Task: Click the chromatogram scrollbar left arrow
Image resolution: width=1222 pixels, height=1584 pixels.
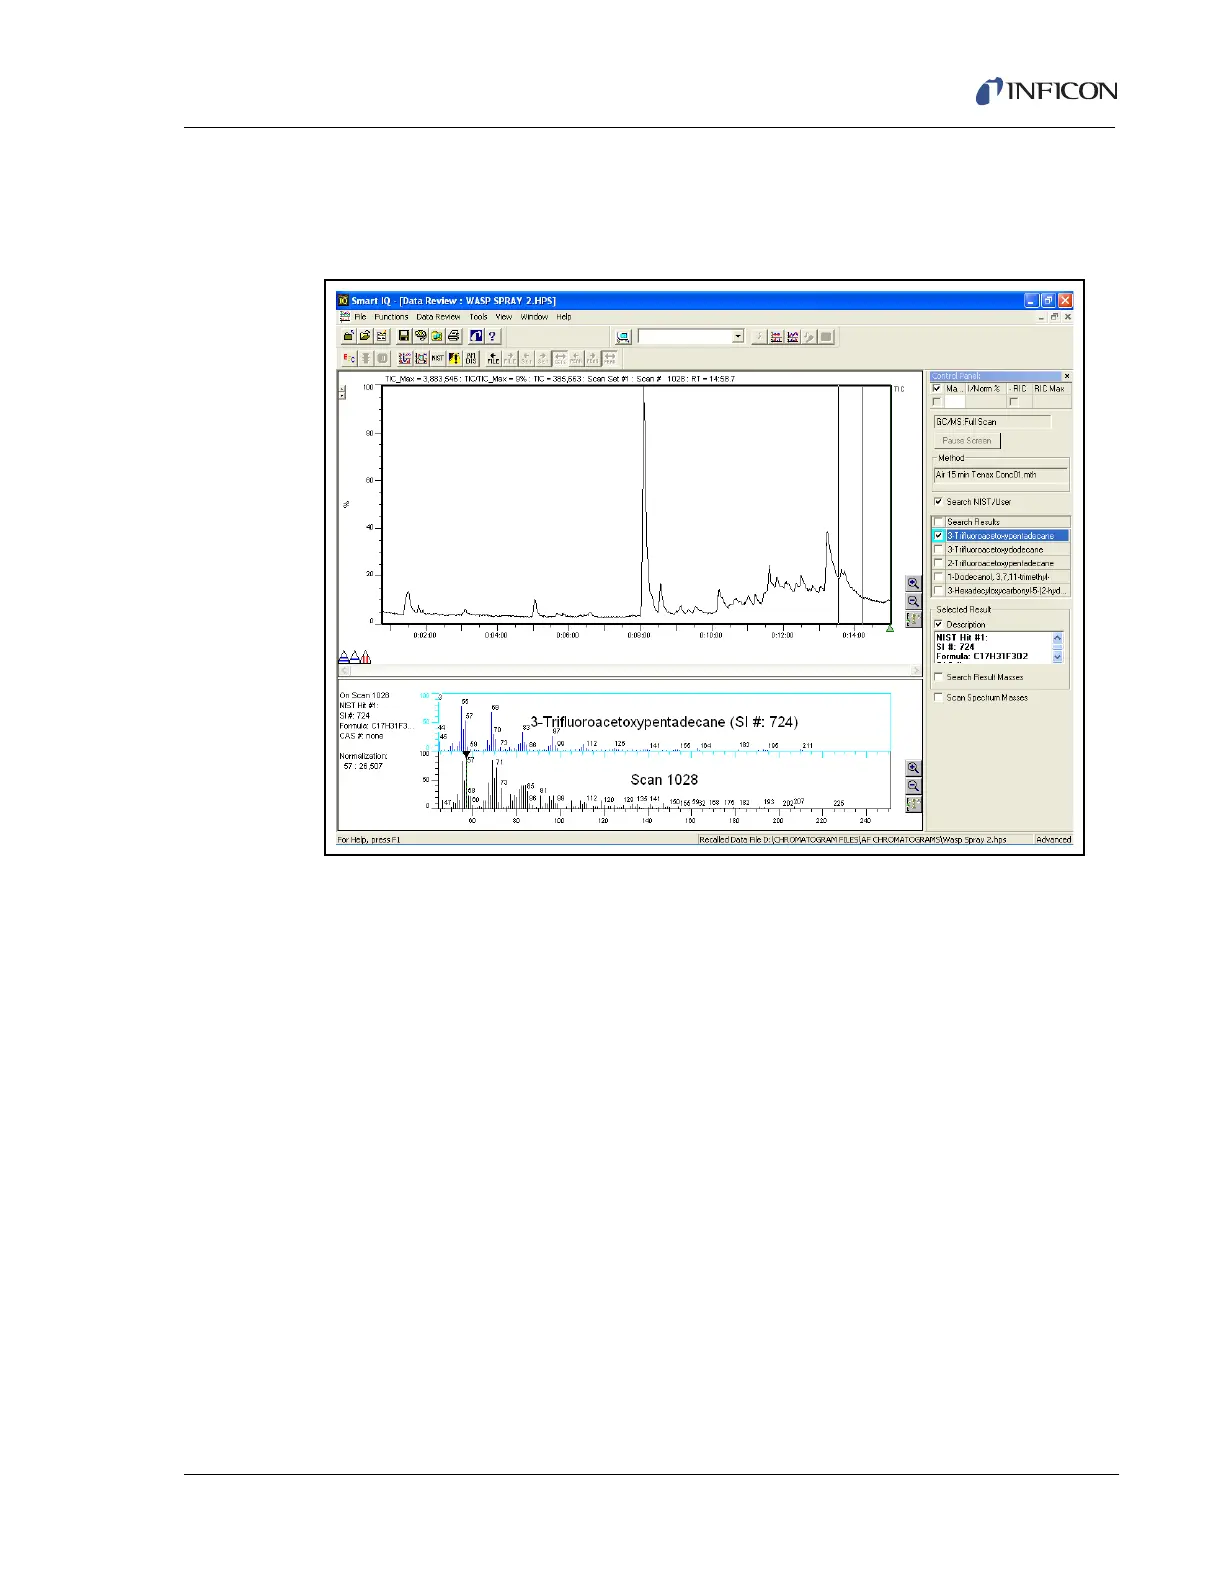Action: [x=345, y=670]
